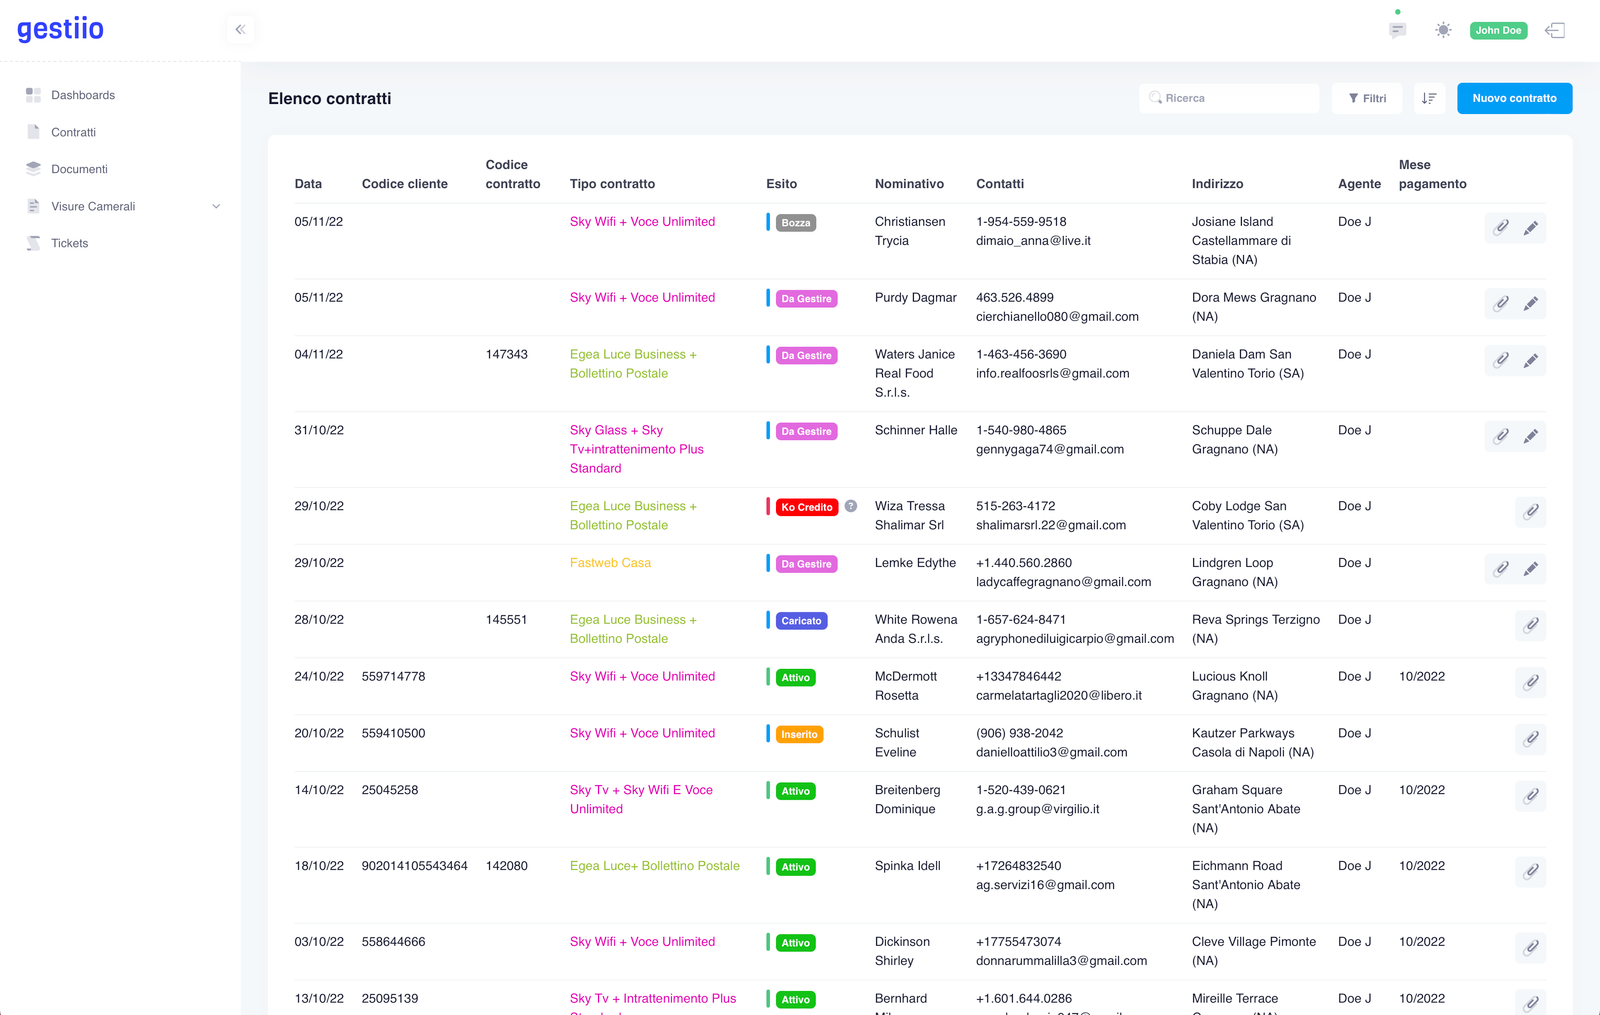This screenshot has height=1015, width=1600.
Task: Edit the Christiansen Trycia contract pencil icon
Action: 1530,228
